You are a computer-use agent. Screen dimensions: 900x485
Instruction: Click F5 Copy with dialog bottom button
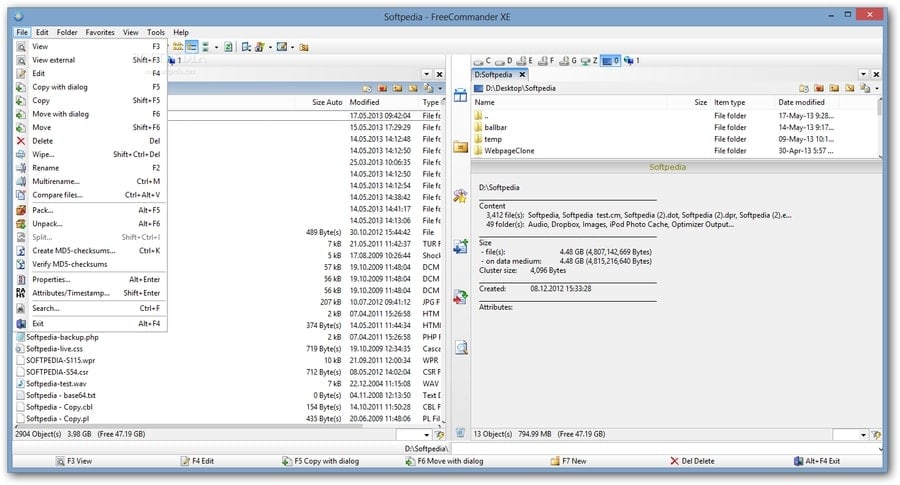(x=320, y=461)
